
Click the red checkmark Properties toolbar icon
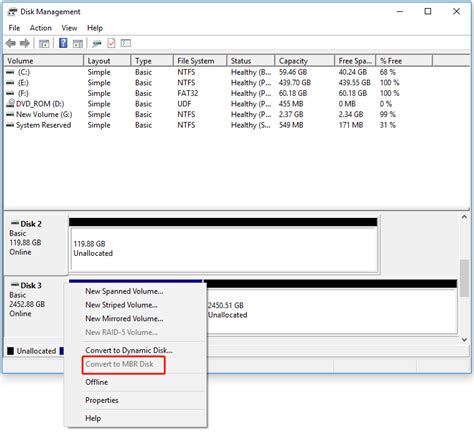111,43
